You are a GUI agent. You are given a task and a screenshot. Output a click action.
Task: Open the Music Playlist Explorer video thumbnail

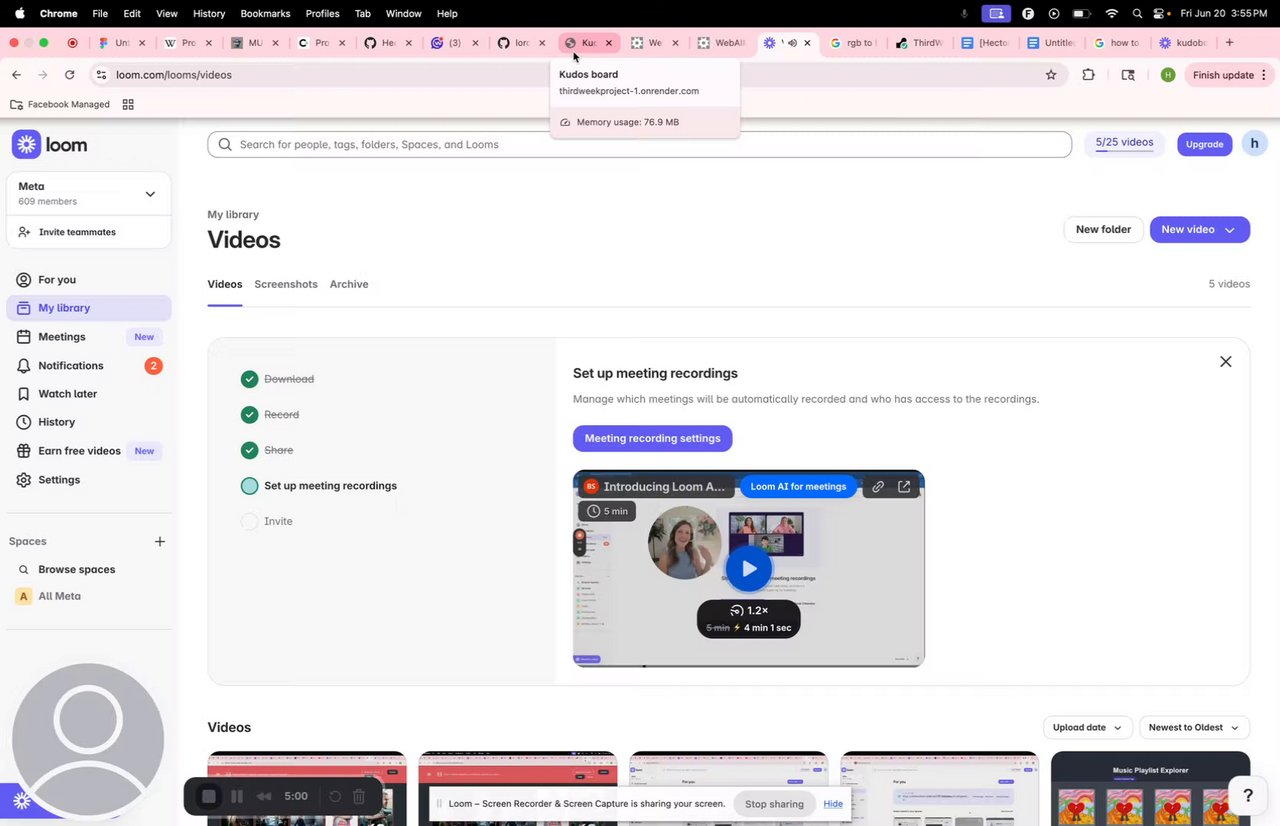tap(1150, 788)
